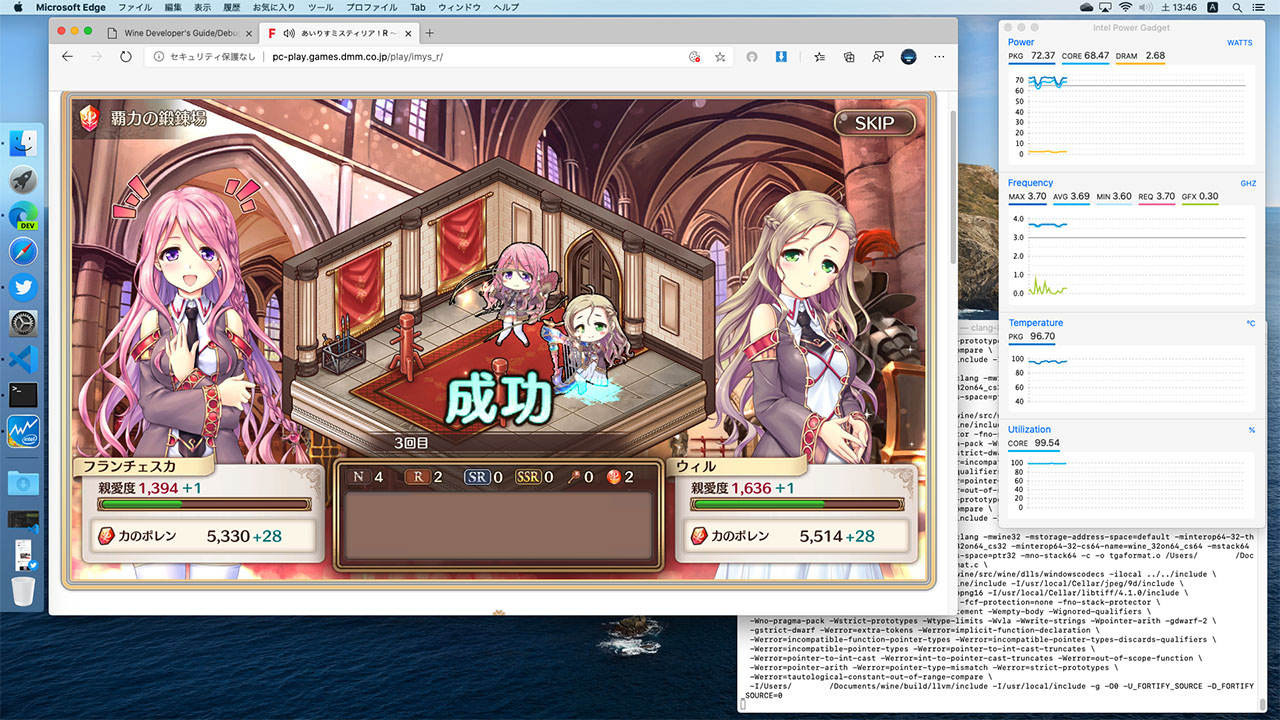Viewport: 1280px width, 720px height.
Task: Mute the audio icon on game tab
Action: (289, 33)
